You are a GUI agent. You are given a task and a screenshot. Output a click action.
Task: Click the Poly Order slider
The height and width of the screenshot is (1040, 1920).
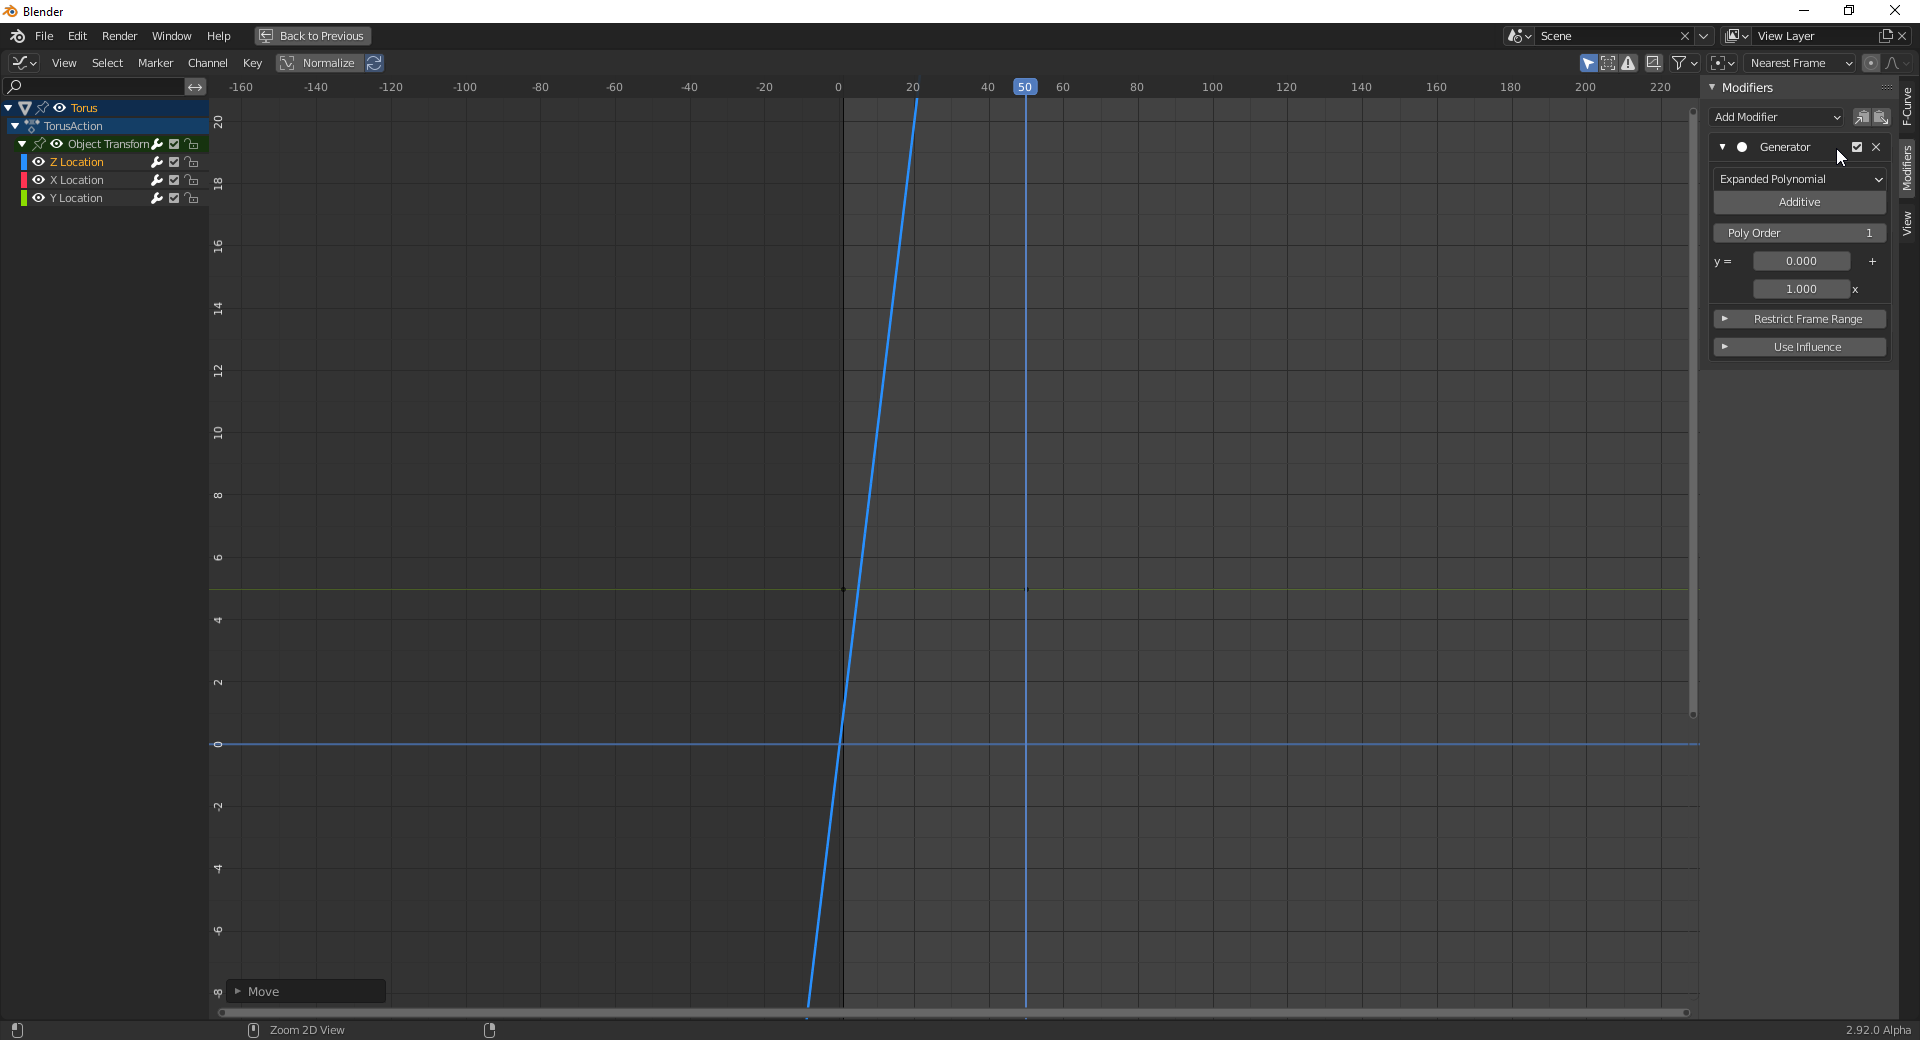[x=1798, y=232]
